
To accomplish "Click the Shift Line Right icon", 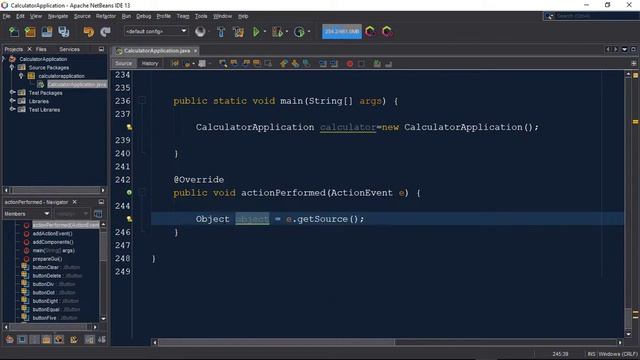I will click(x=334, y=64).
